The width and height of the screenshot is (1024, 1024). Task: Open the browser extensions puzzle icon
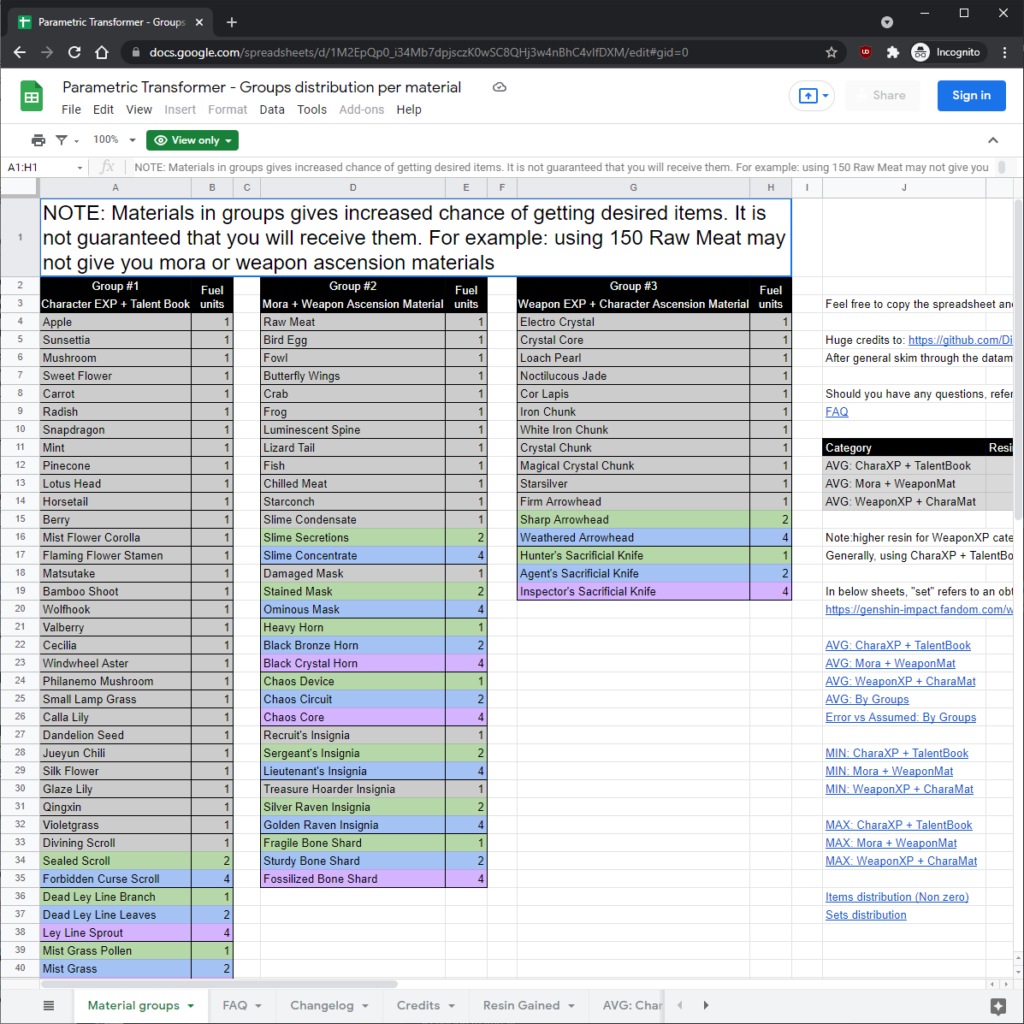tap(893, 52)
